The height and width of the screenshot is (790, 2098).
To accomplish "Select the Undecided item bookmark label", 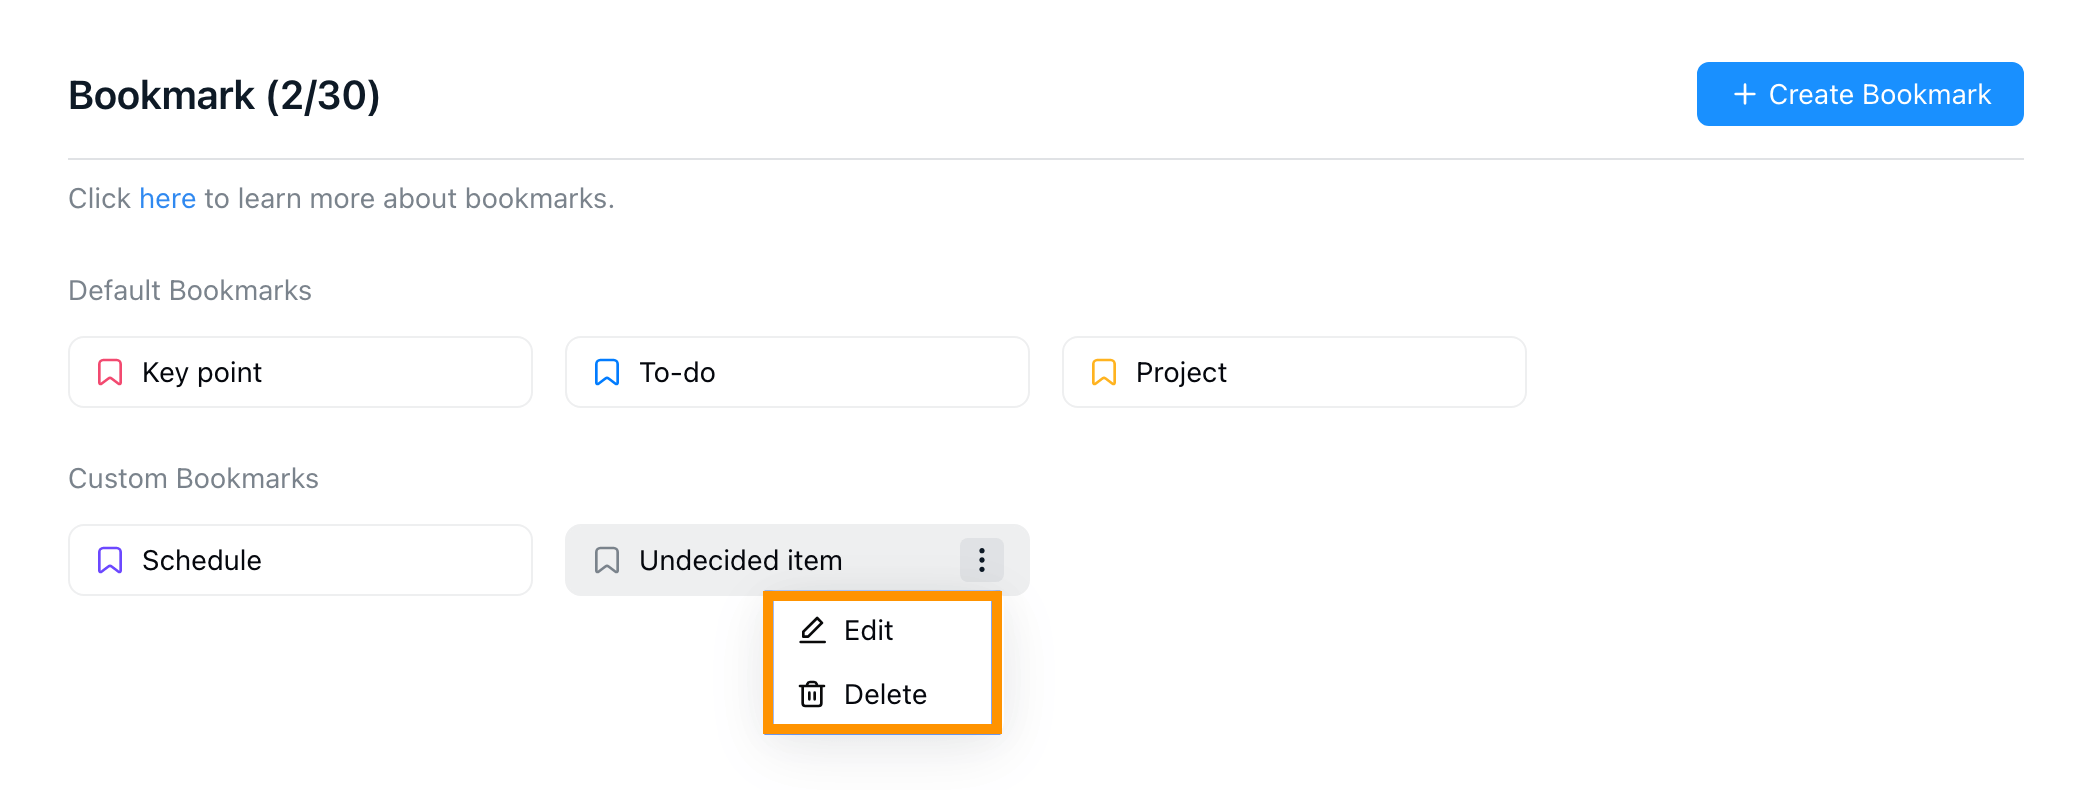I will point(741,560).
